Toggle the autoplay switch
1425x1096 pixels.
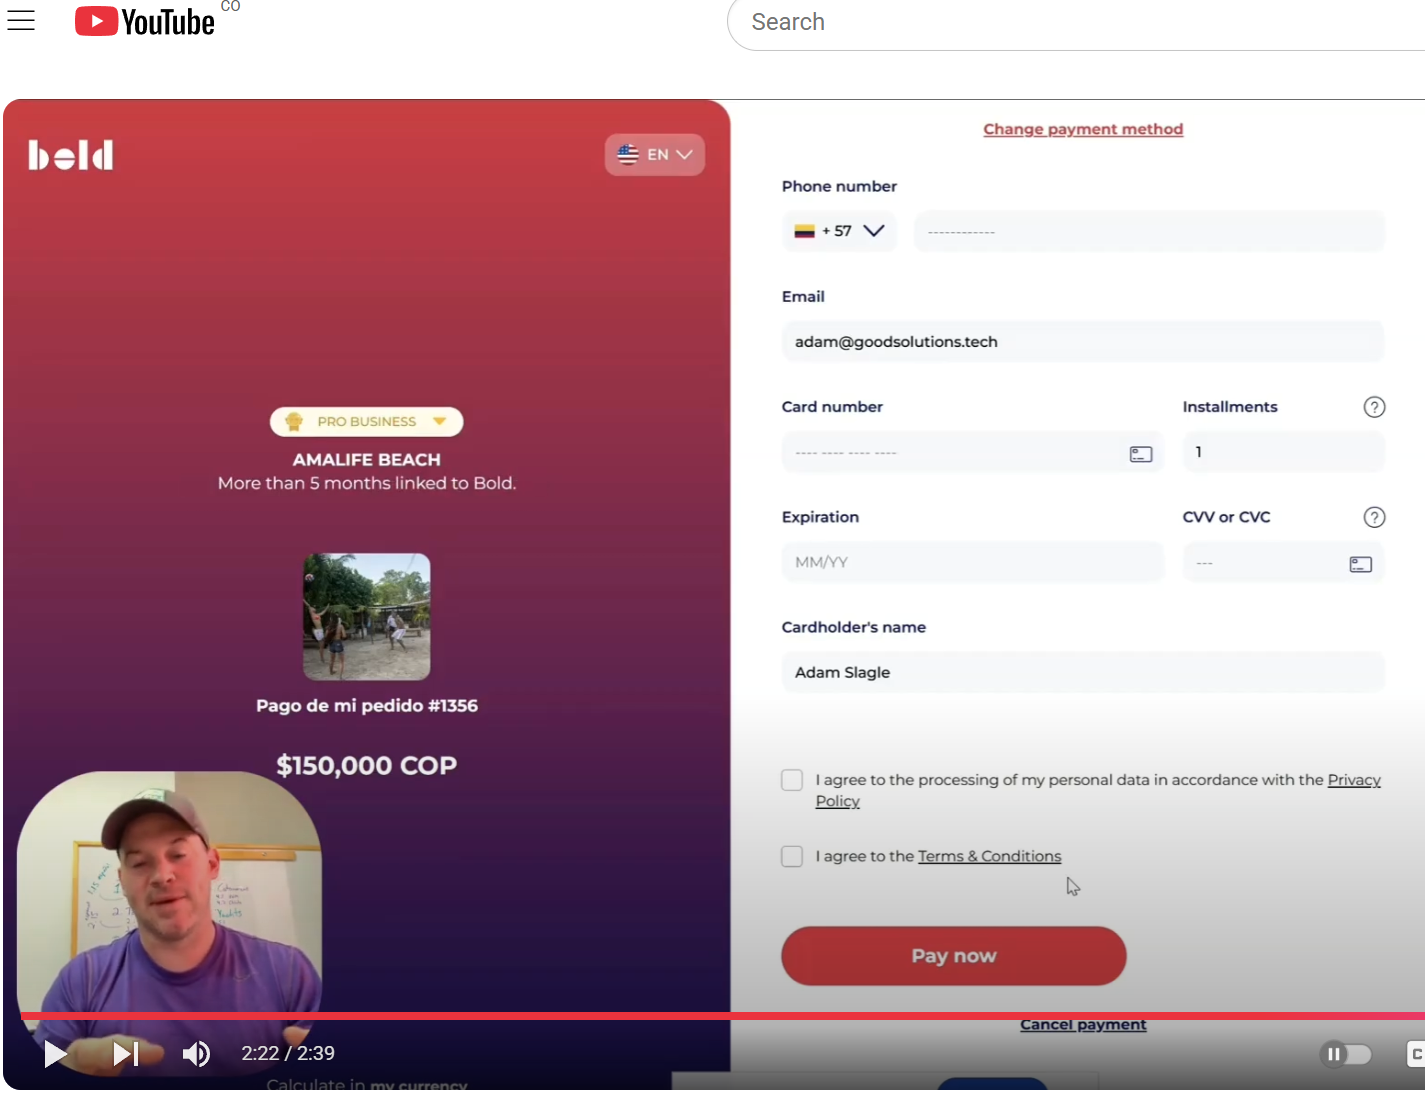coord(1346,1054)
